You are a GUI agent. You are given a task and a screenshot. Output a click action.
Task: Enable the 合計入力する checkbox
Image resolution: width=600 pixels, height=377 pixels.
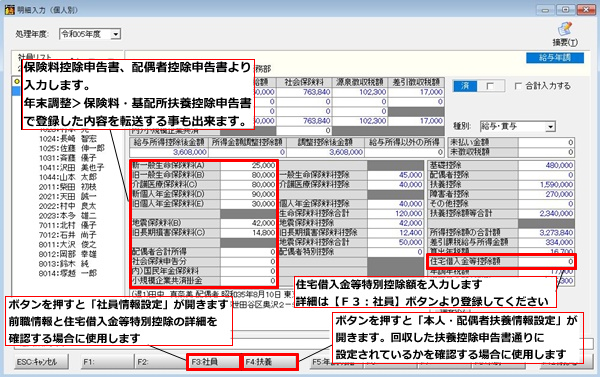pos(518,86)
